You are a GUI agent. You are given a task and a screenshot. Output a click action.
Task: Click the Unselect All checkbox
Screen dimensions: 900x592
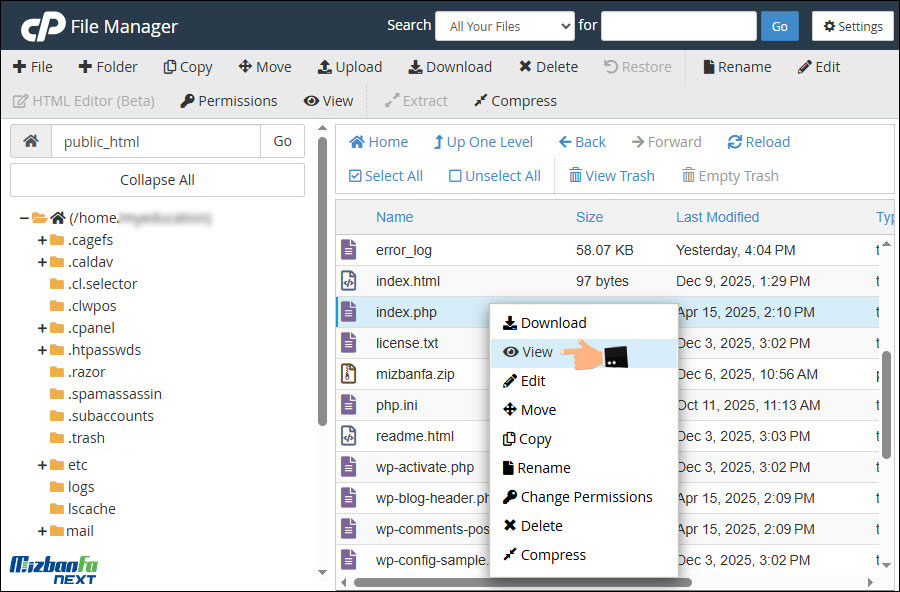[455, 176]
